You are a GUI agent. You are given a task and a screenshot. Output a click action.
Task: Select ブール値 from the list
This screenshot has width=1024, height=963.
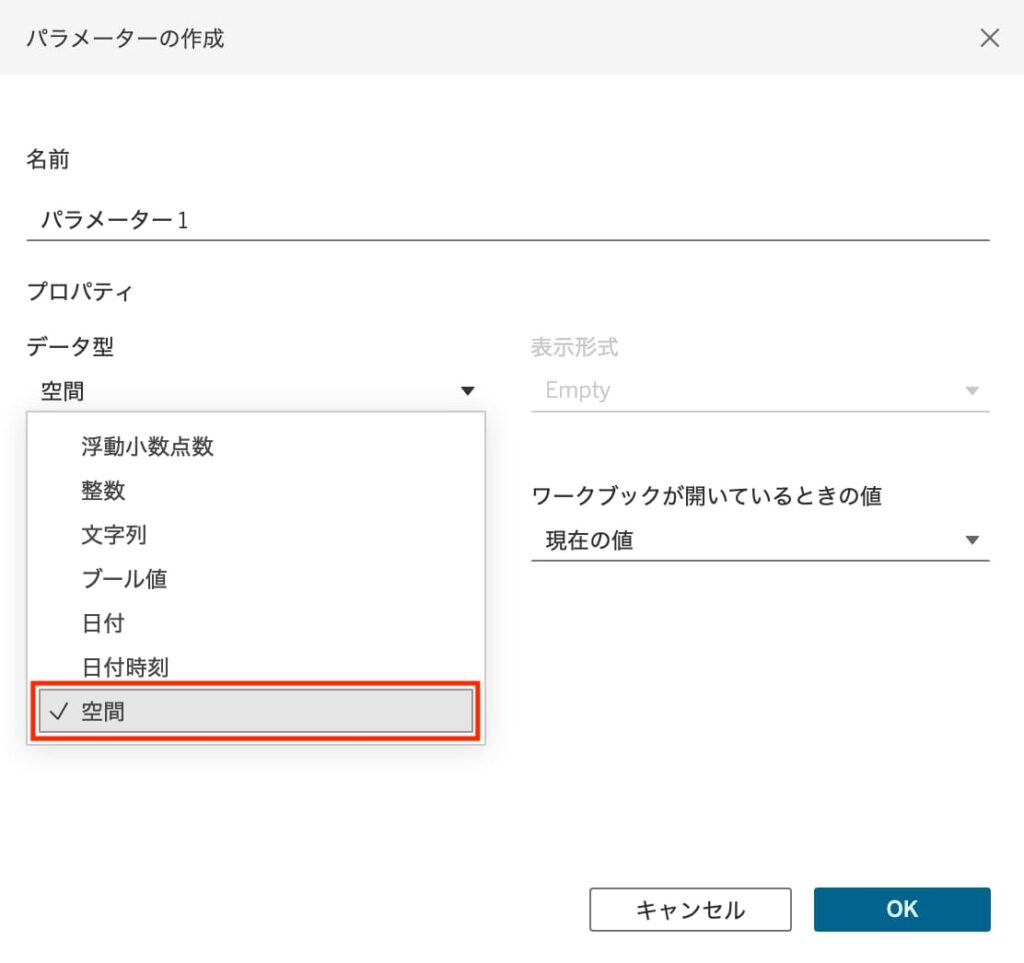124,579
